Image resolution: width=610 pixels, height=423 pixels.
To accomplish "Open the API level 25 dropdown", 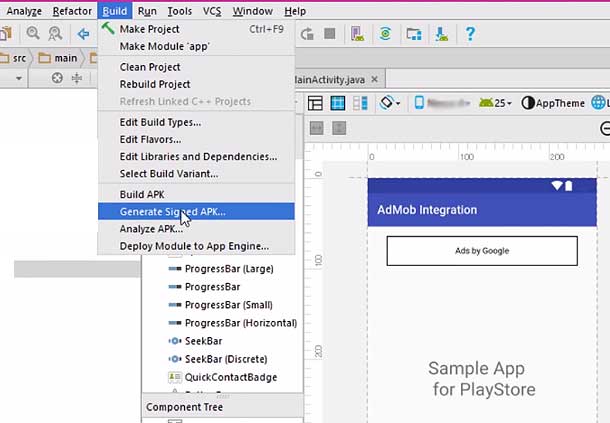I will (495, 103).
